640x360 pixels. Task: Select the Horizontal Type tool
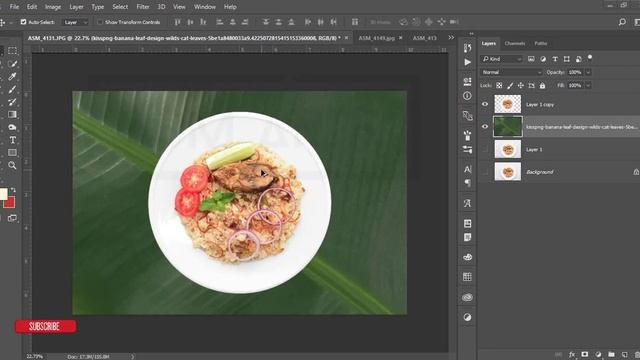[12, 140]
